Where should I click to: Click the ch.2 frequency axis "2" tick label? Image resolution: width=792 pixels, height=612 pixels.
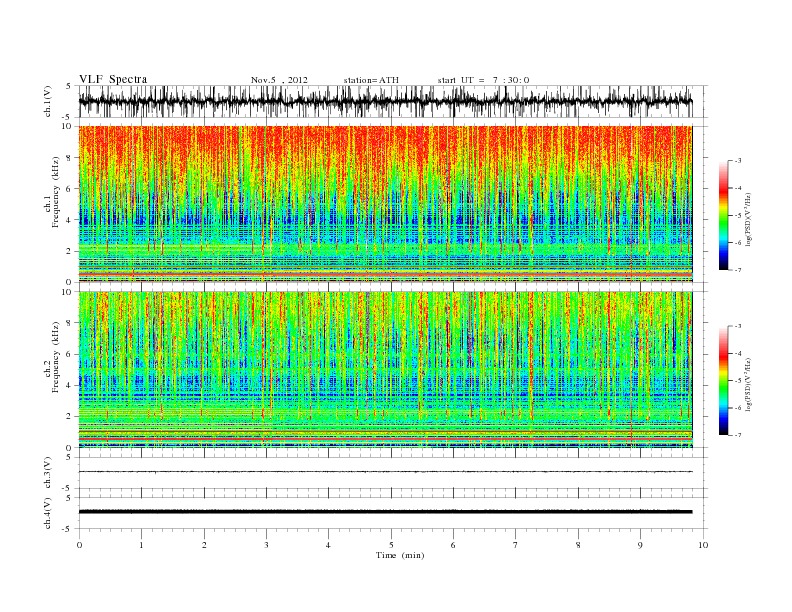pos(71,417)
